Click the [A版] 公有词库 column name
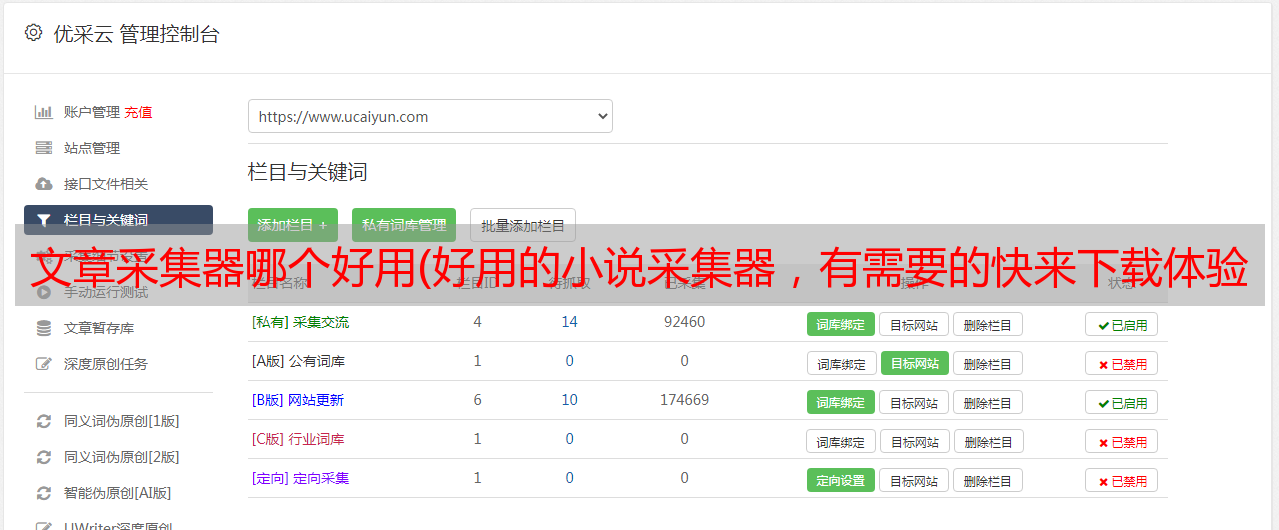The image size is (1279, 530). click(298, 361)
